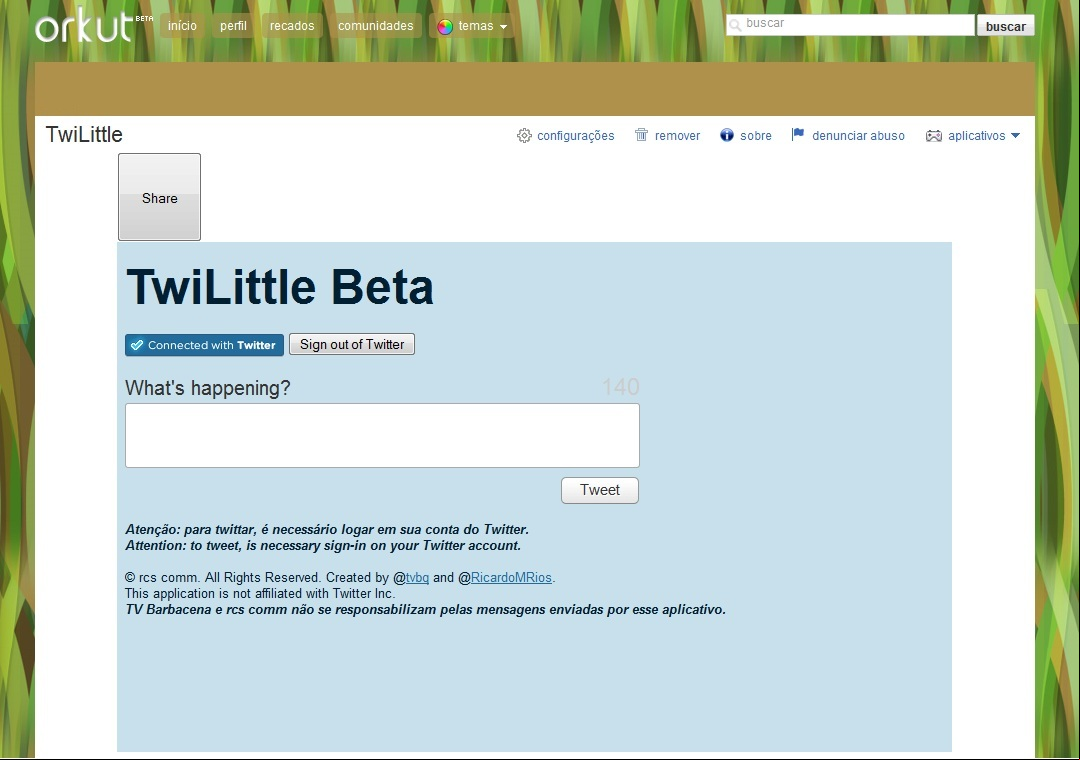Click the Tweet button
This screenshot has height=760, width=1080.
(x=600, y=490)
